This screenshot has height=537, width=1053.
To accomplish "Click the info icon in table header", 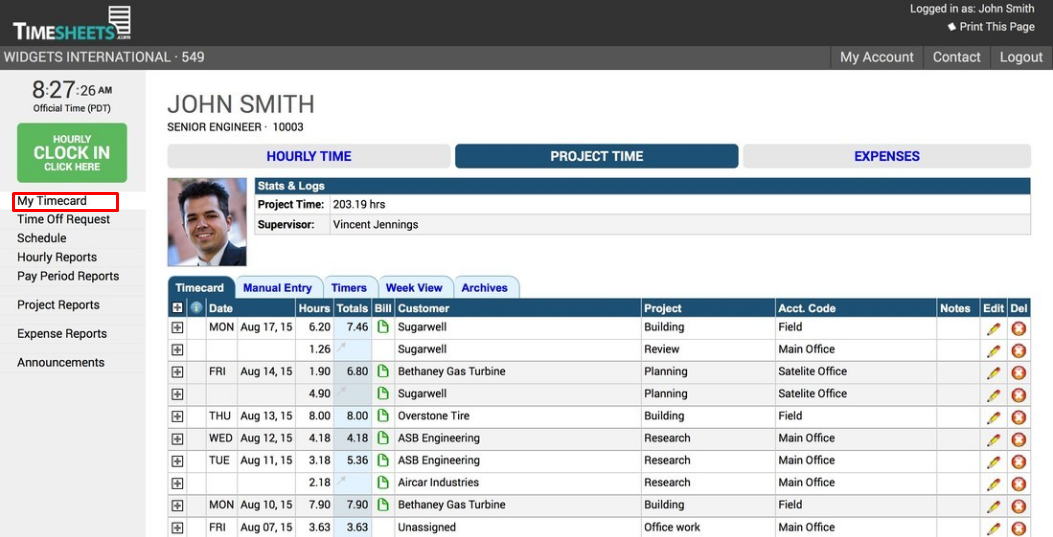I will 196,308.
